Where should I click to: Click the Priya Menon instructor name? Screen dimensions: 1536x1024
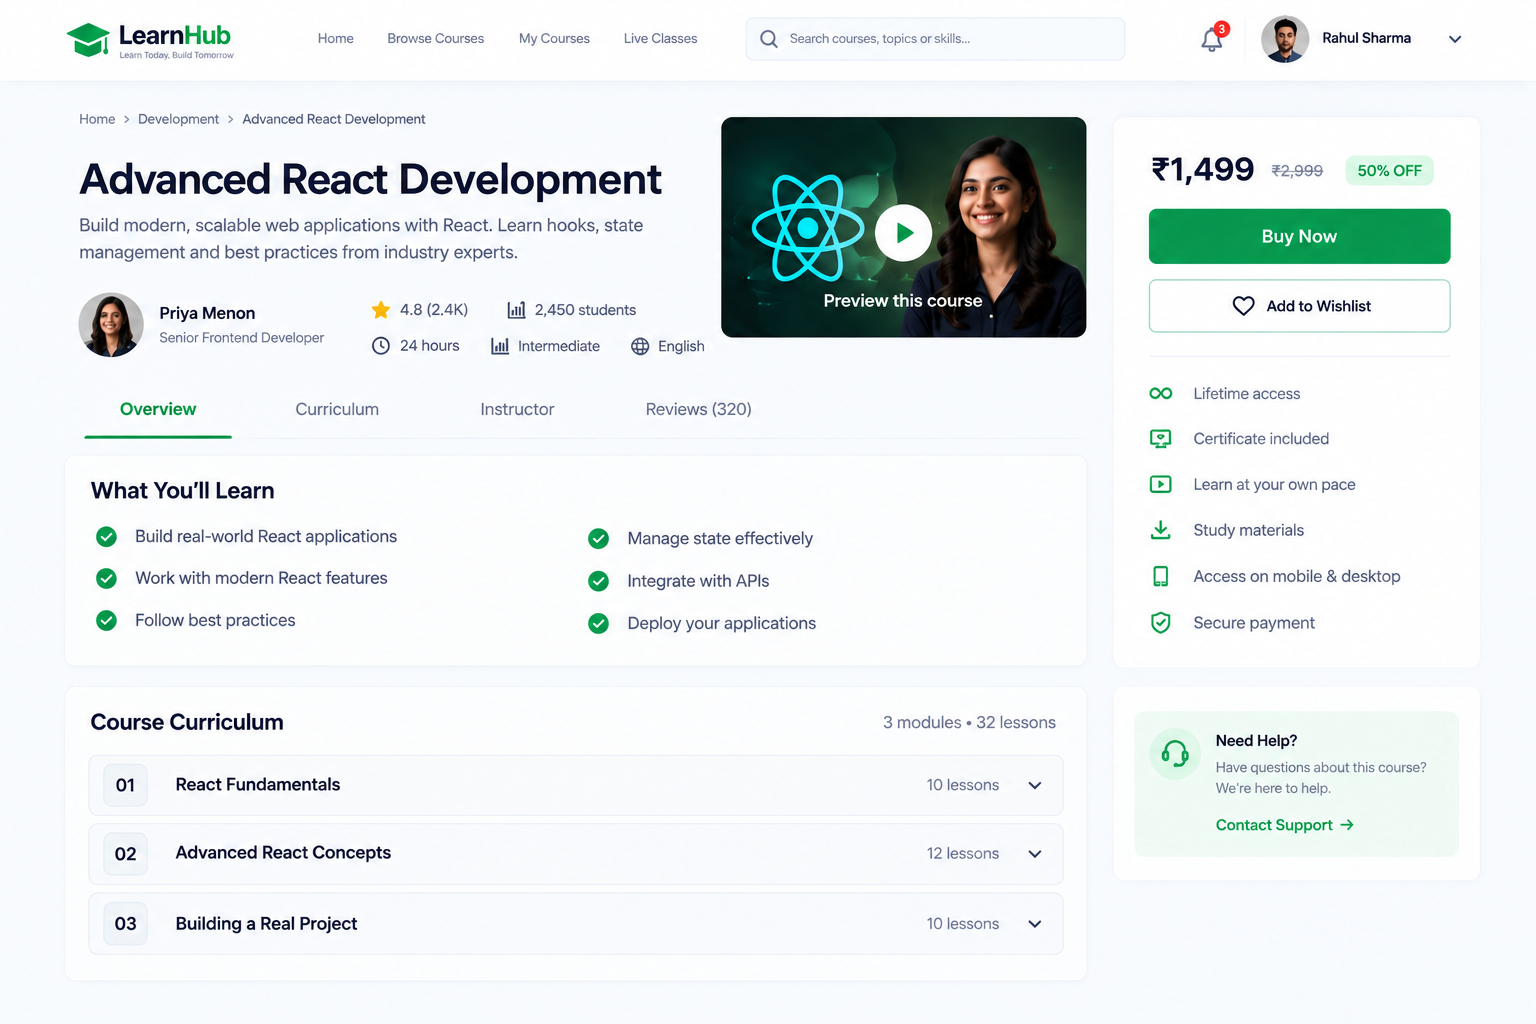click(207, 313)
